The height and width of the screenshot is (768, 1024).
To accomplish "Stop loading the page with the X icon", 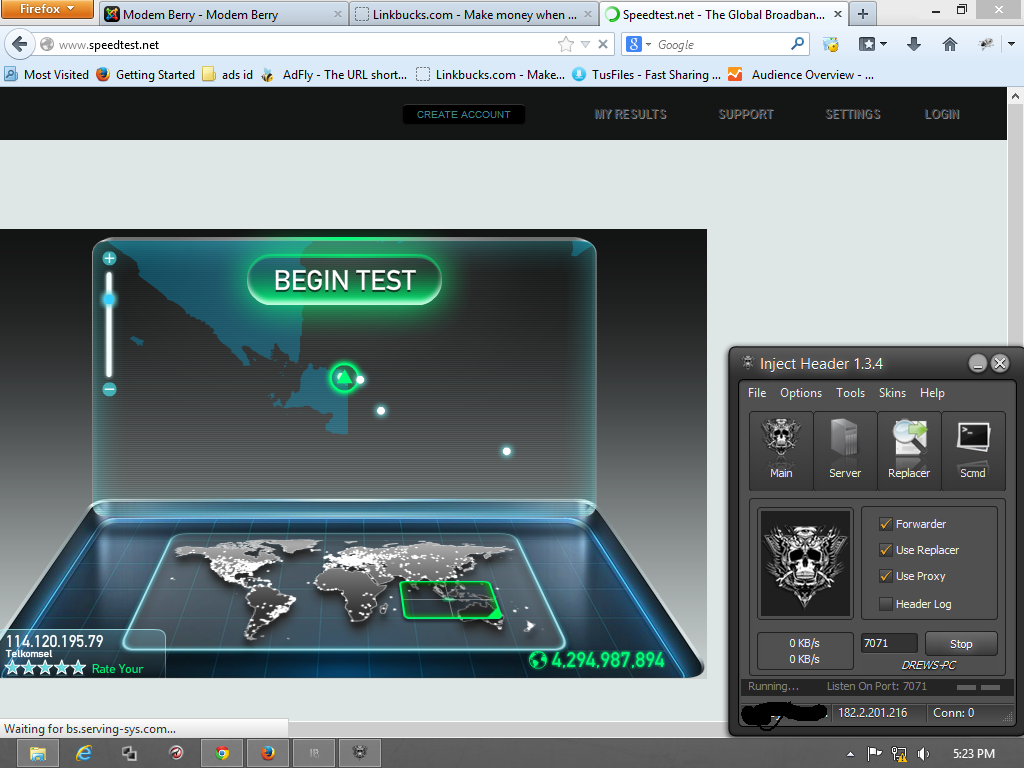I will click(603, 44).
